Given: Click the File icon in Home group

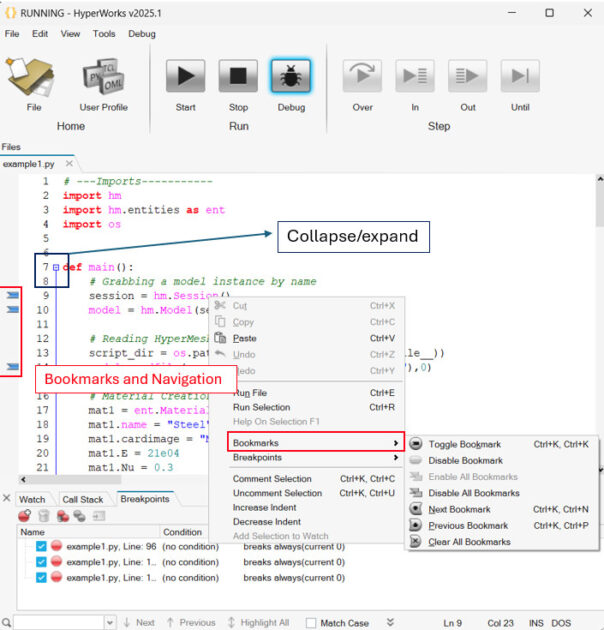Looking at the screenshot, I should 32,76.
